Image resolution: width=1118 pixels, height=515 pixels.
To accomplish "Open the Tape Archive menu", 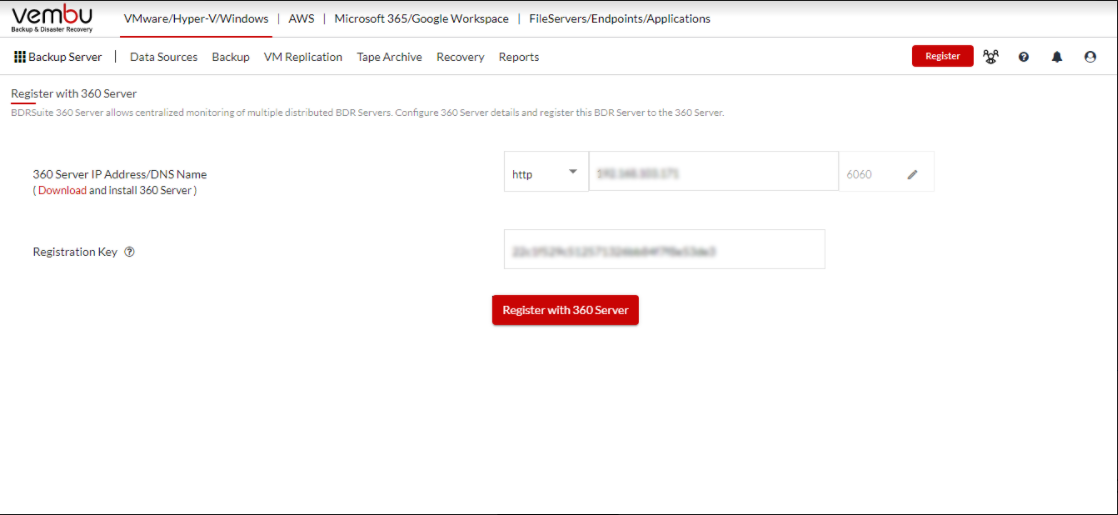I will 389,57.
